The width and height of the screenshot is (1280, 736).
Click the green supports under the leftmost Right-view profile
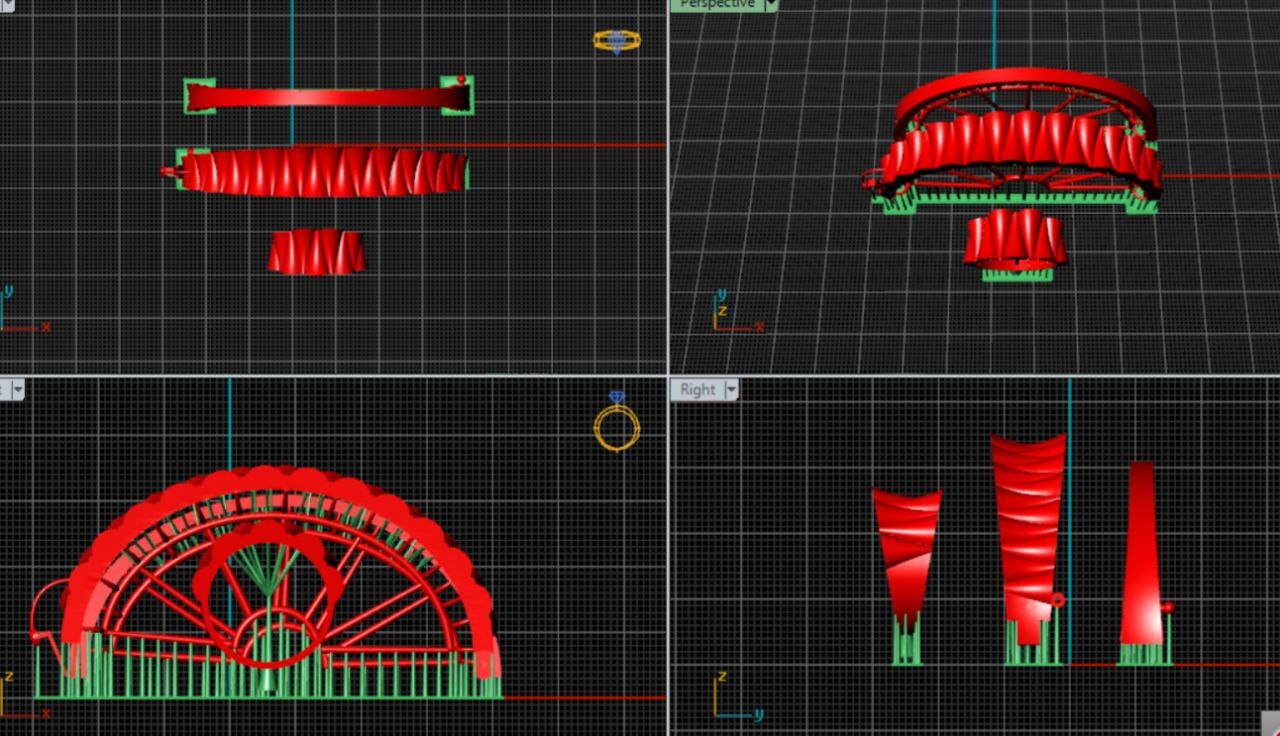click(906, 642)
